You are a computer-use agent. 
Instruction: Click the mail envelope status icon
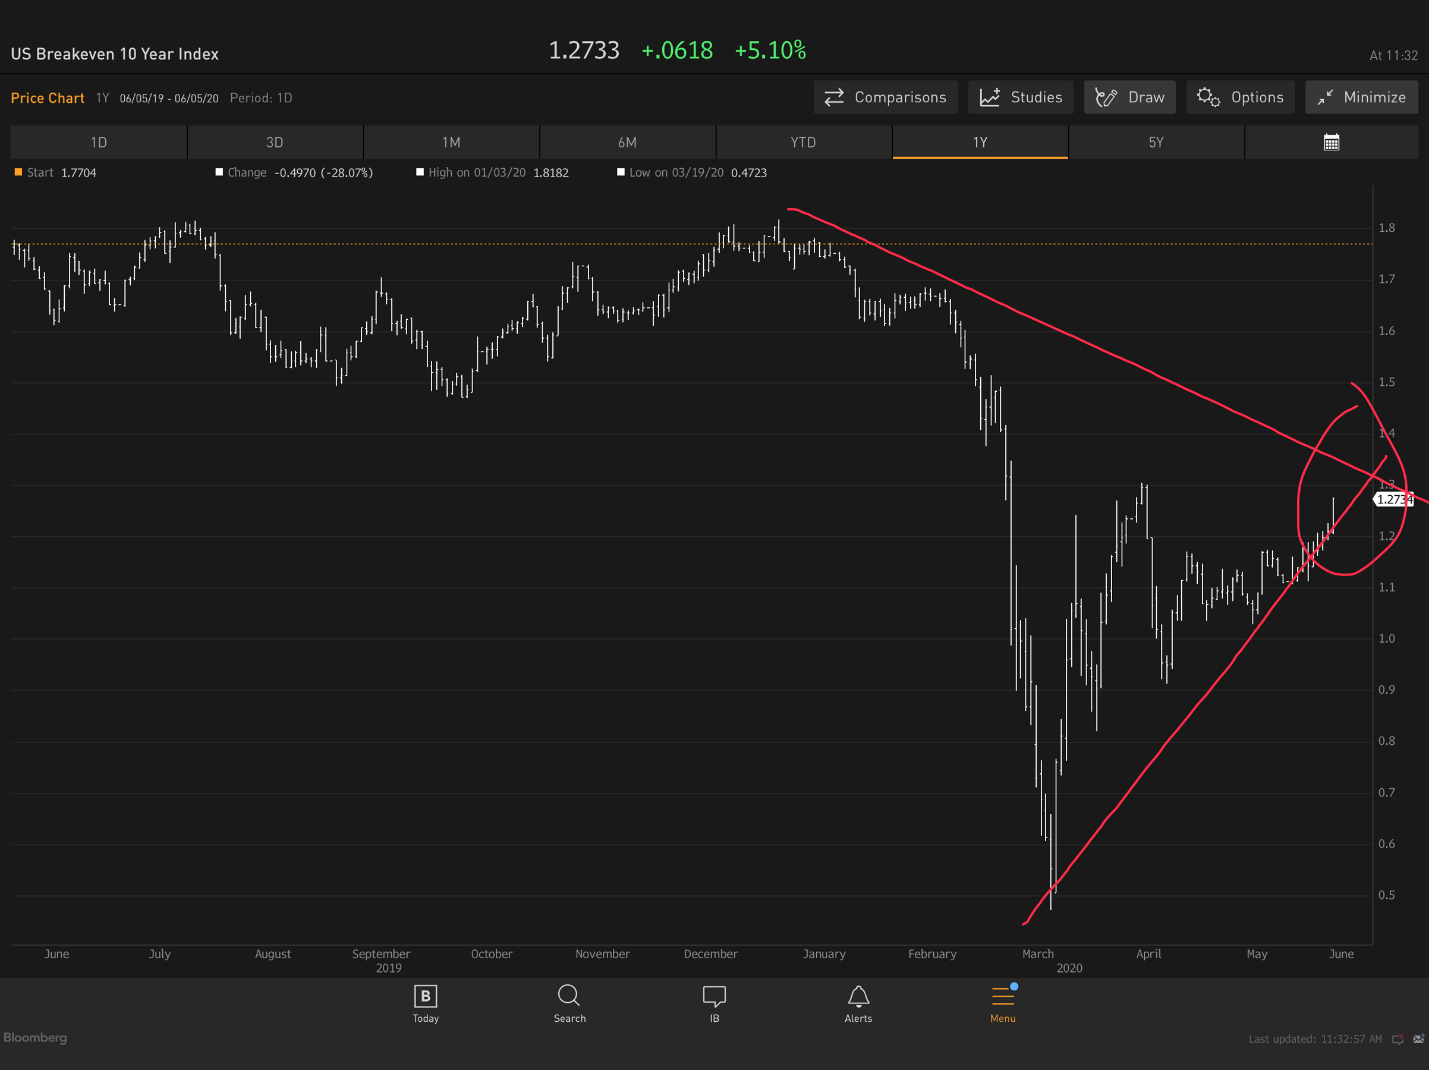pos(1418,1039)
